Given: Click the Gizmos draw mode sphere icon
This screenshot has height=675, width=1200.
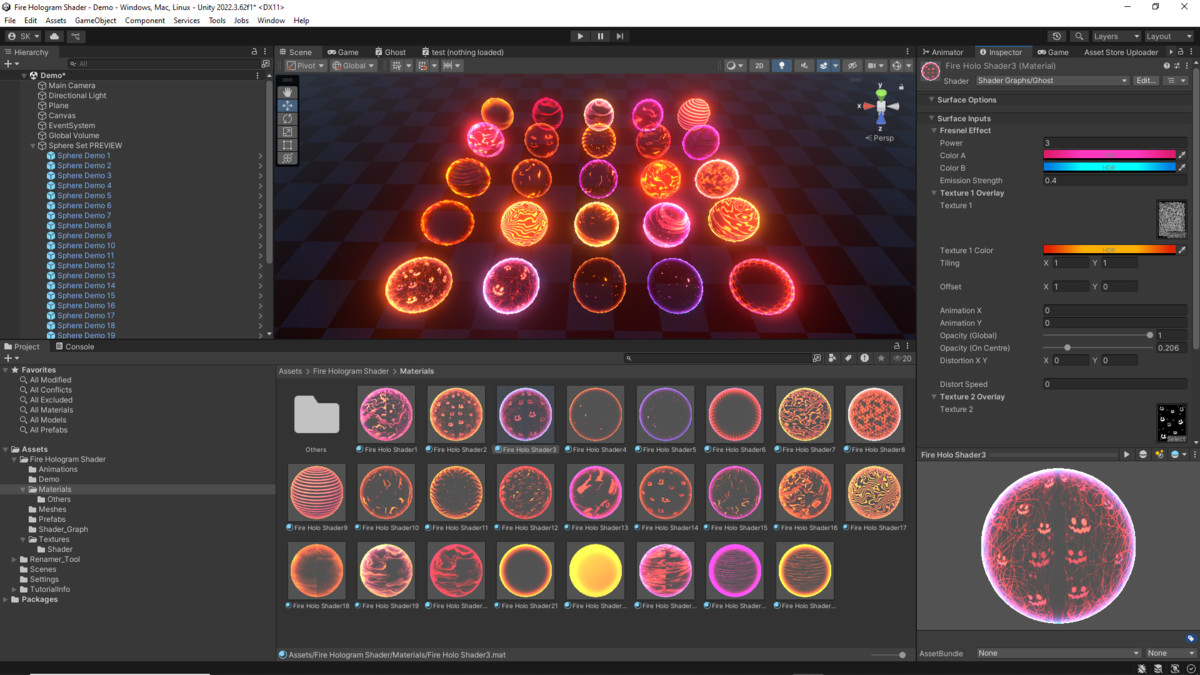Looking at the screenshot, I should pos(730,65).
